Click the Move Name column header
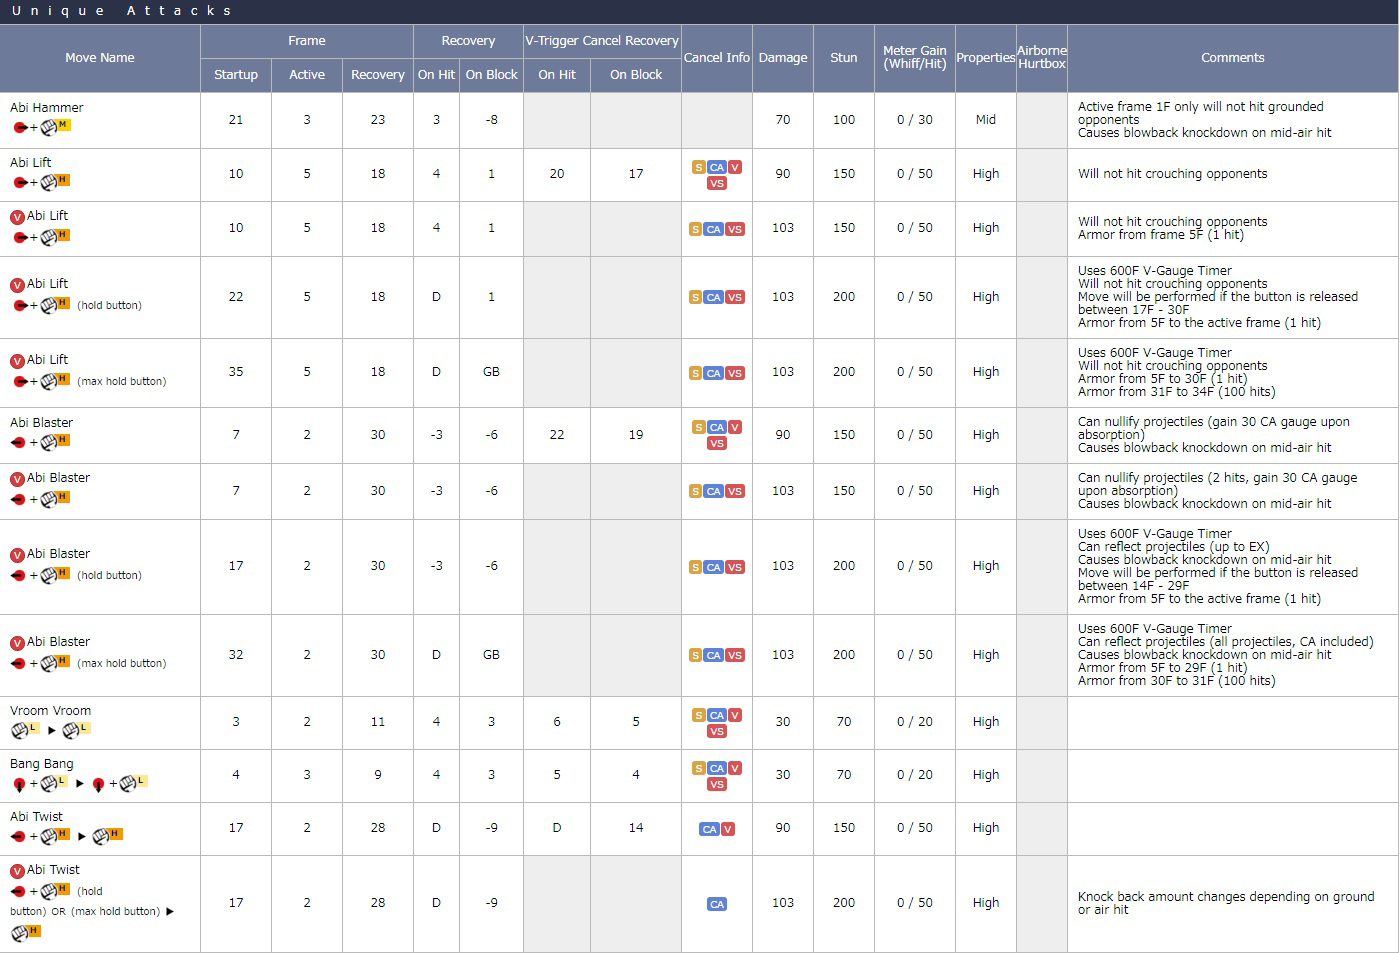This screenshot has width=1400, height=953. pos(100,58)
